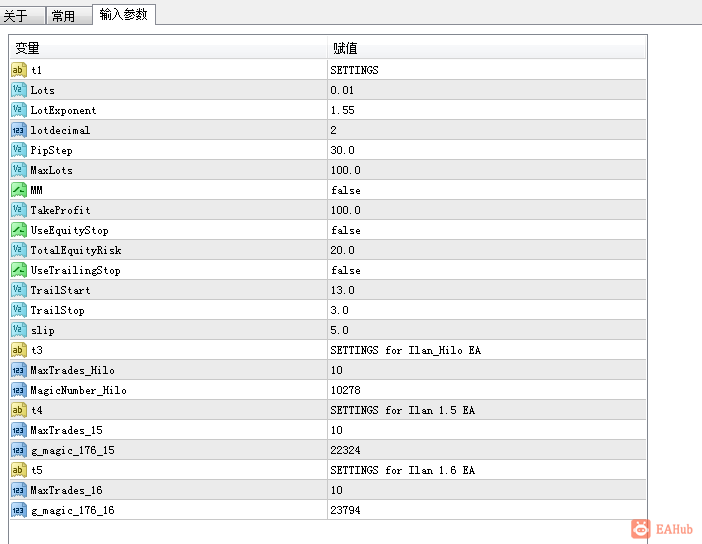Click the 变量 column header
Image resolution: width=702 pixels, height=544 pixels.
[168, 47]
